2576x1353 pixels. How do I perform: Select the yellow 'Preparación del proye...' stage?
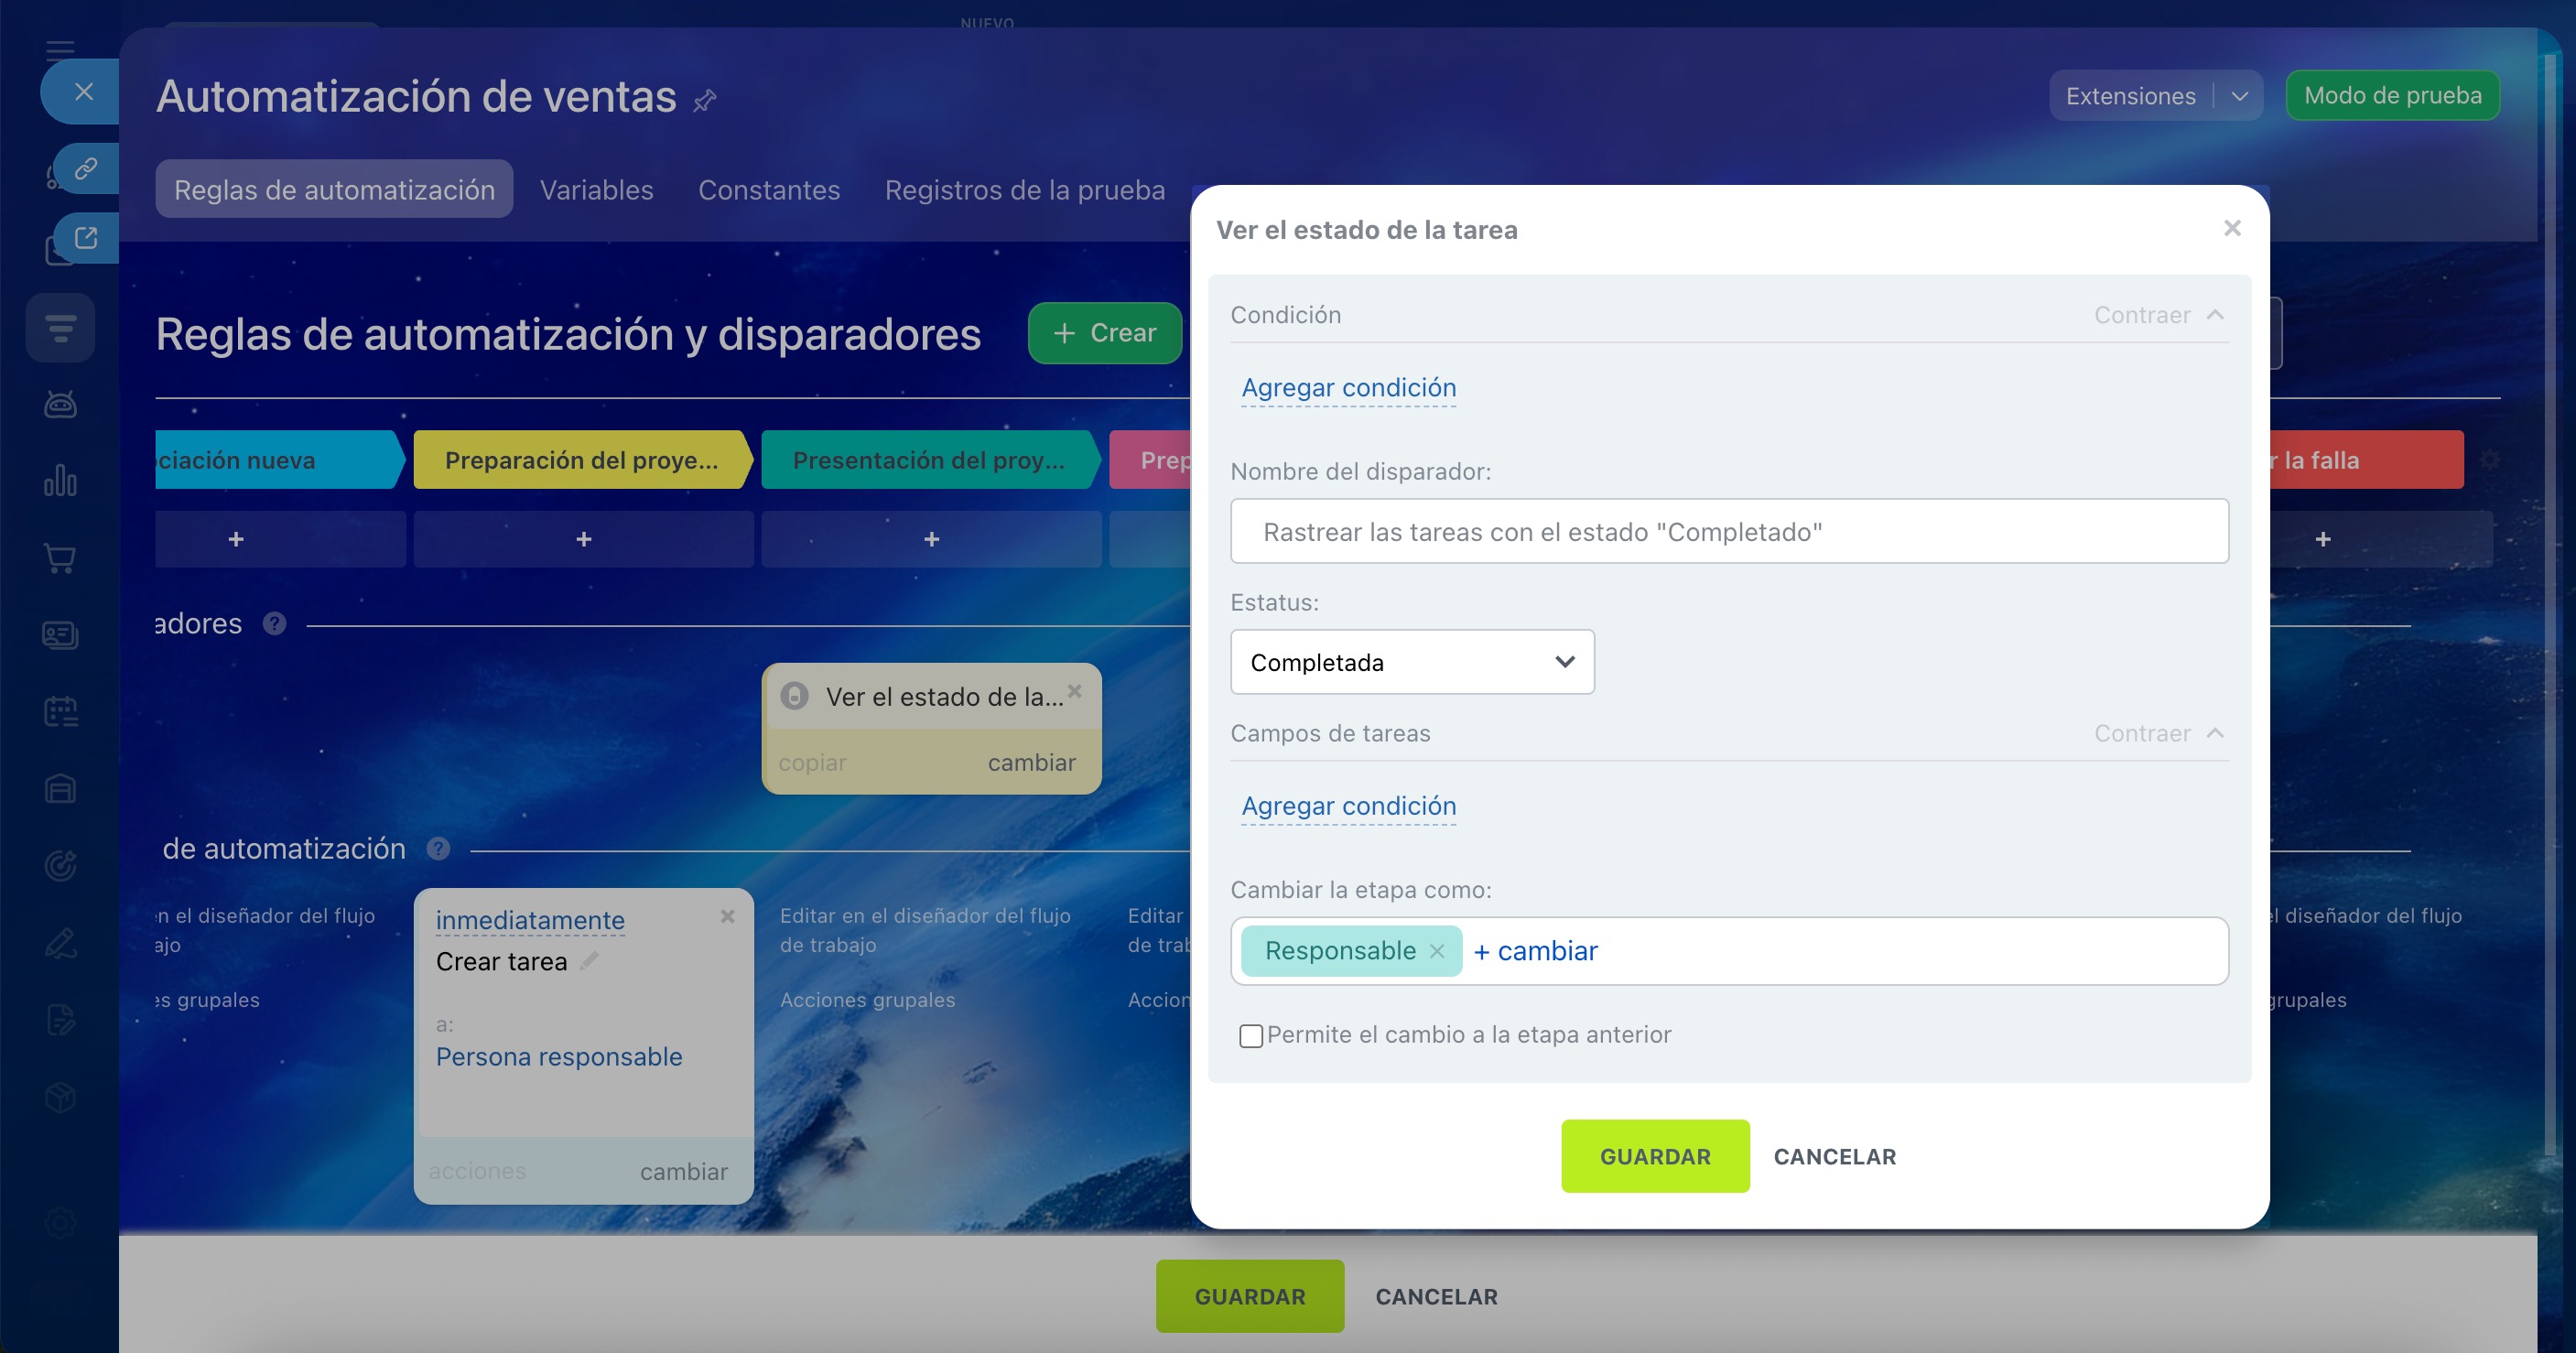pyautogui.click(x=581, y=460)
